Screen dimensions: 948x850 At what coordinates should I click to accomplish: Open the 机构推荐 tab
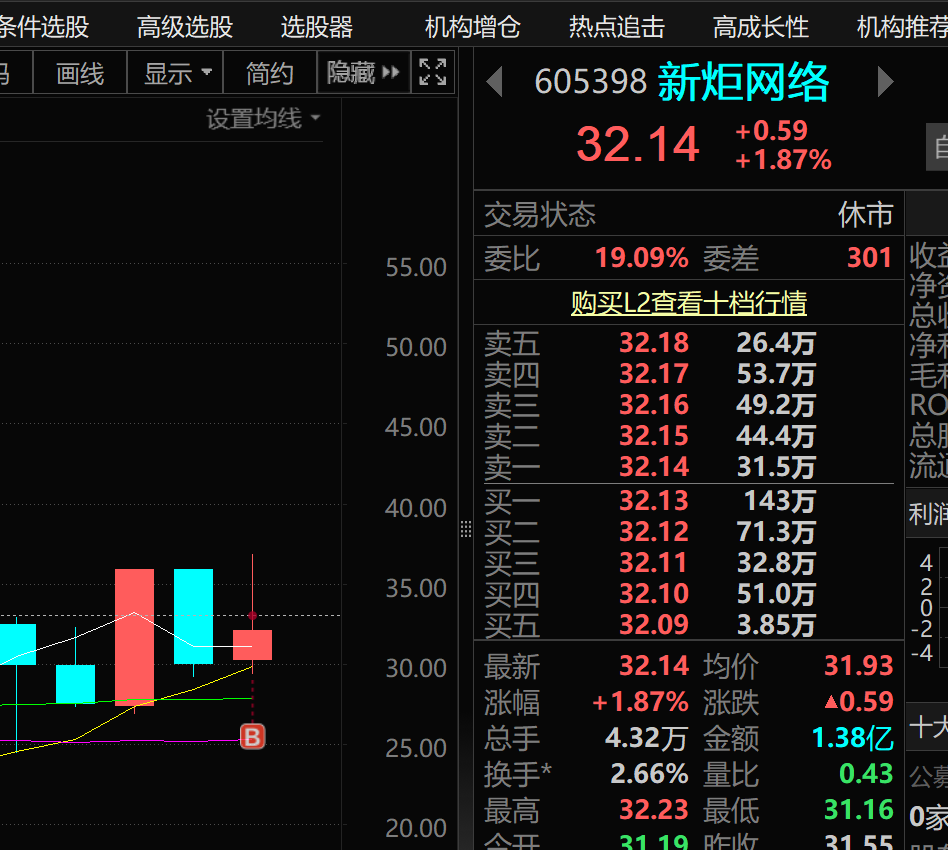902,27
